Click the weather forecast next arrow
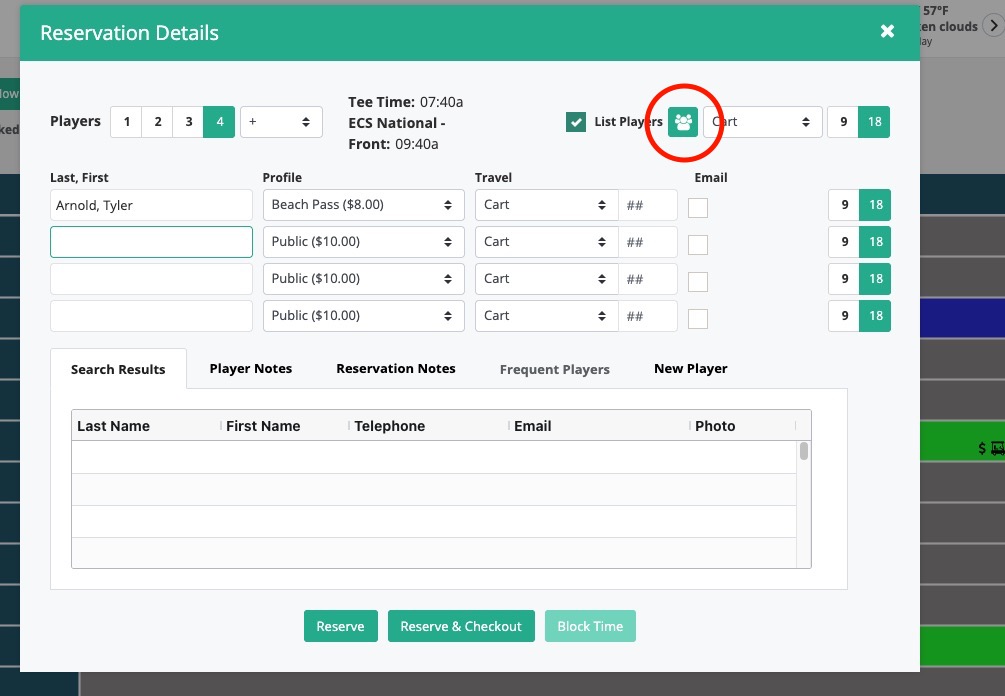The width and height of the screenshot is (1005, 696). 993,26
